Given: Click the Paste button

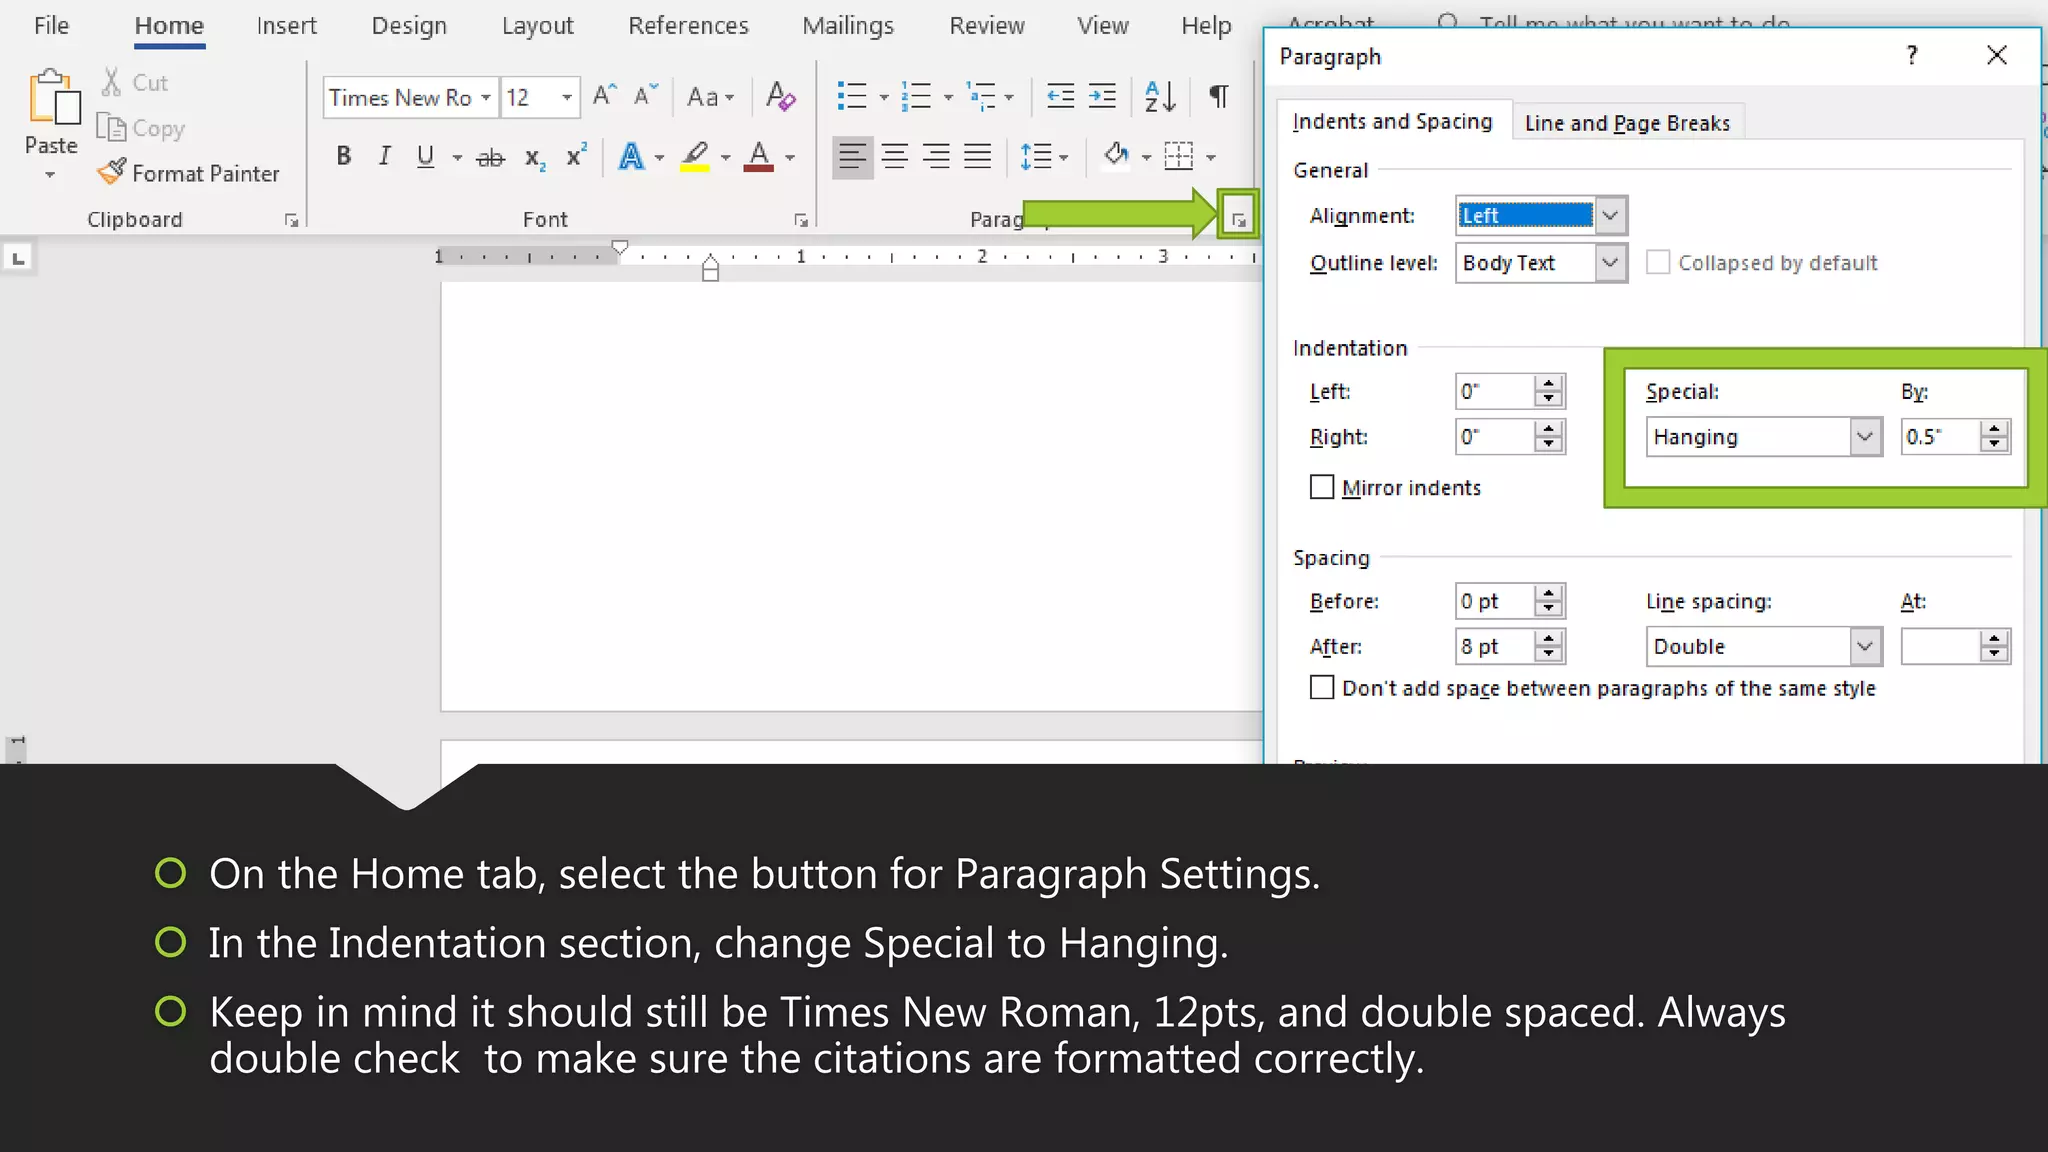Looking at the screenshot, I should tap(51, 112).
